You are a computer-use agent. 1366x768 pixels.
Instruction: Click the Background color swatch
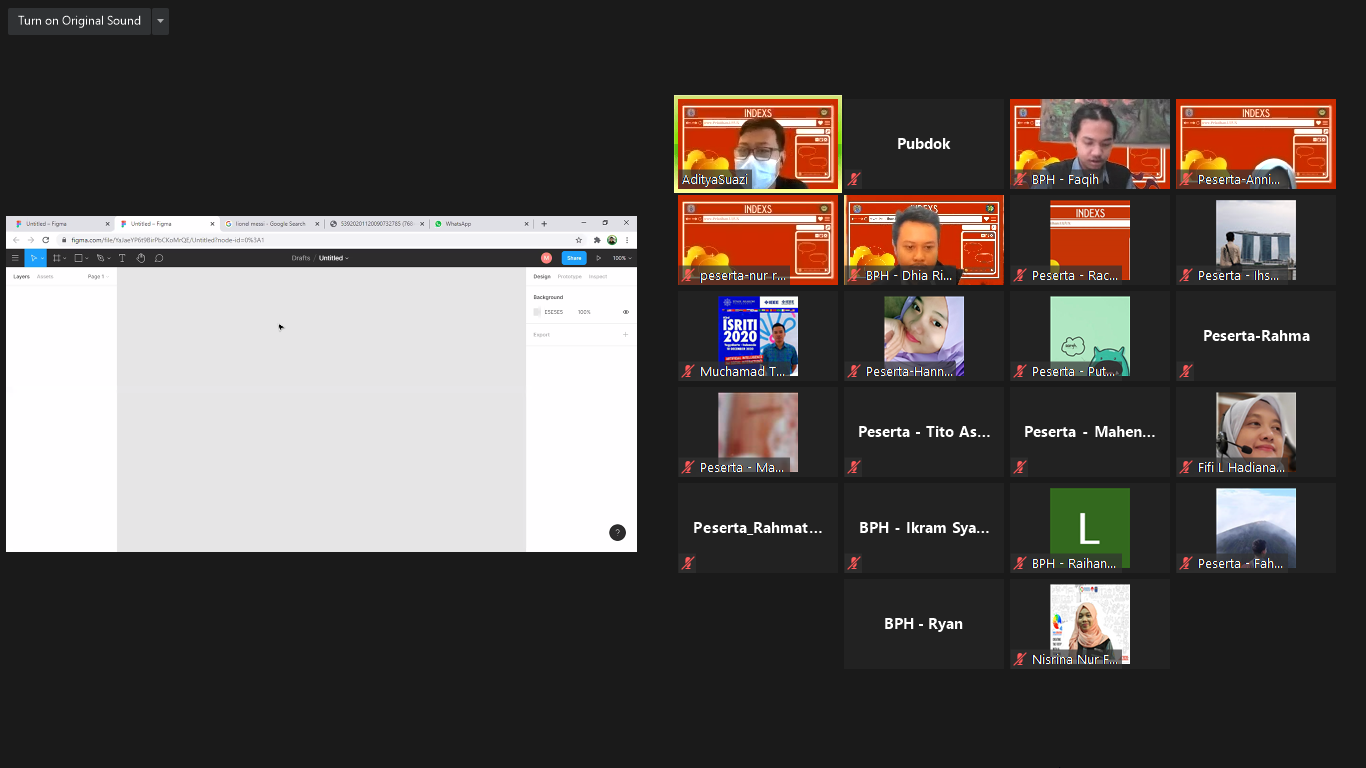click(537, 312)
